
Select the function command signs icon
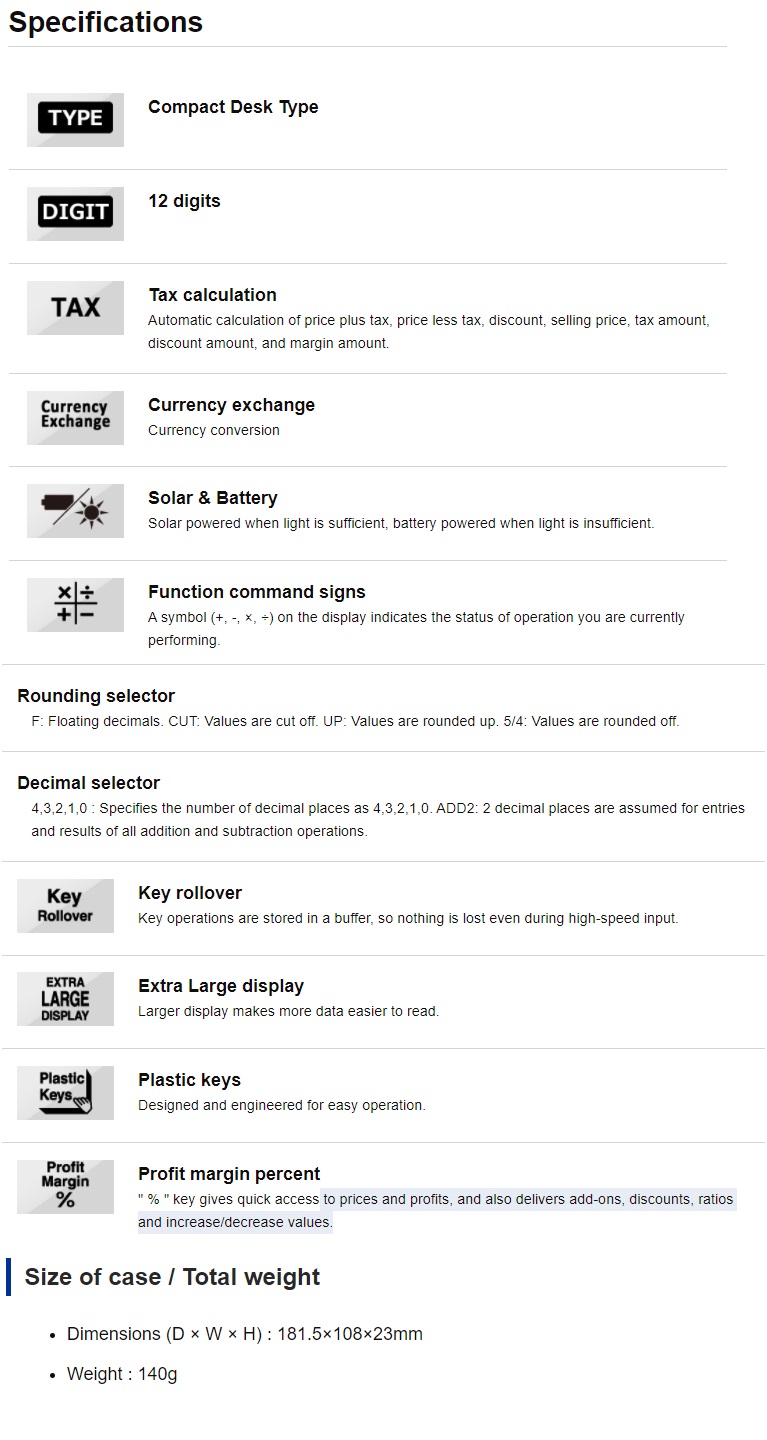(x=75, y=605)
